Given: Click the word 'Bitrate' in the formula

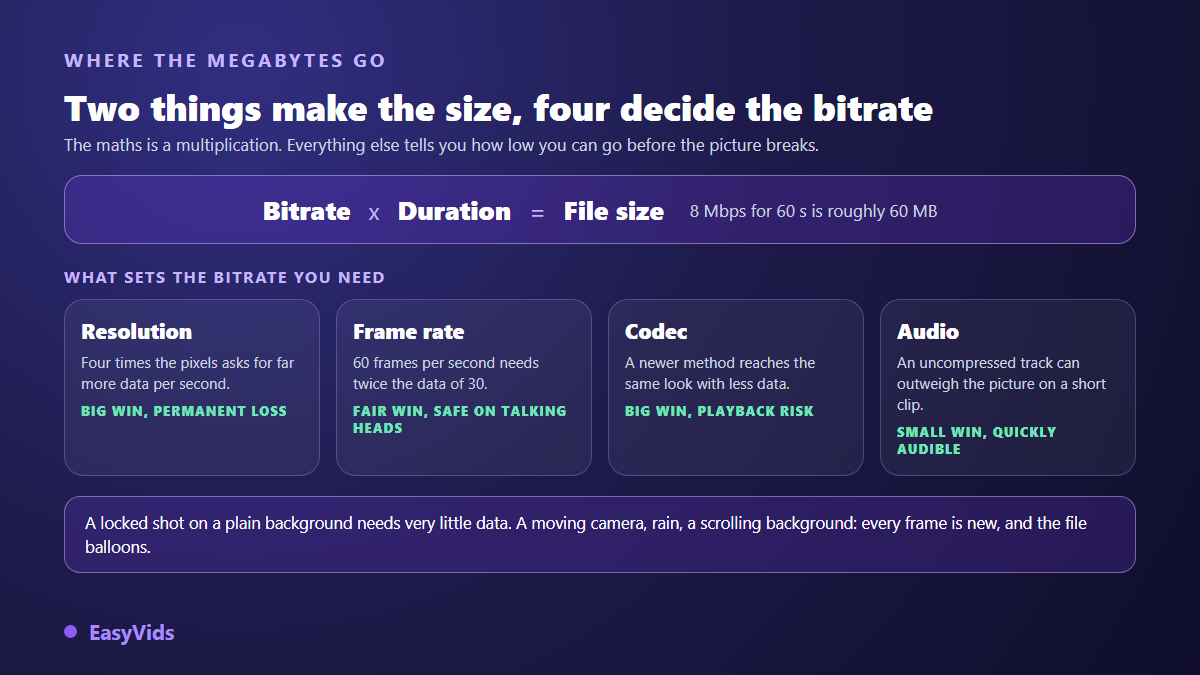Looking at the screenshot, I should pyautogui.click(x=306, y=211).
